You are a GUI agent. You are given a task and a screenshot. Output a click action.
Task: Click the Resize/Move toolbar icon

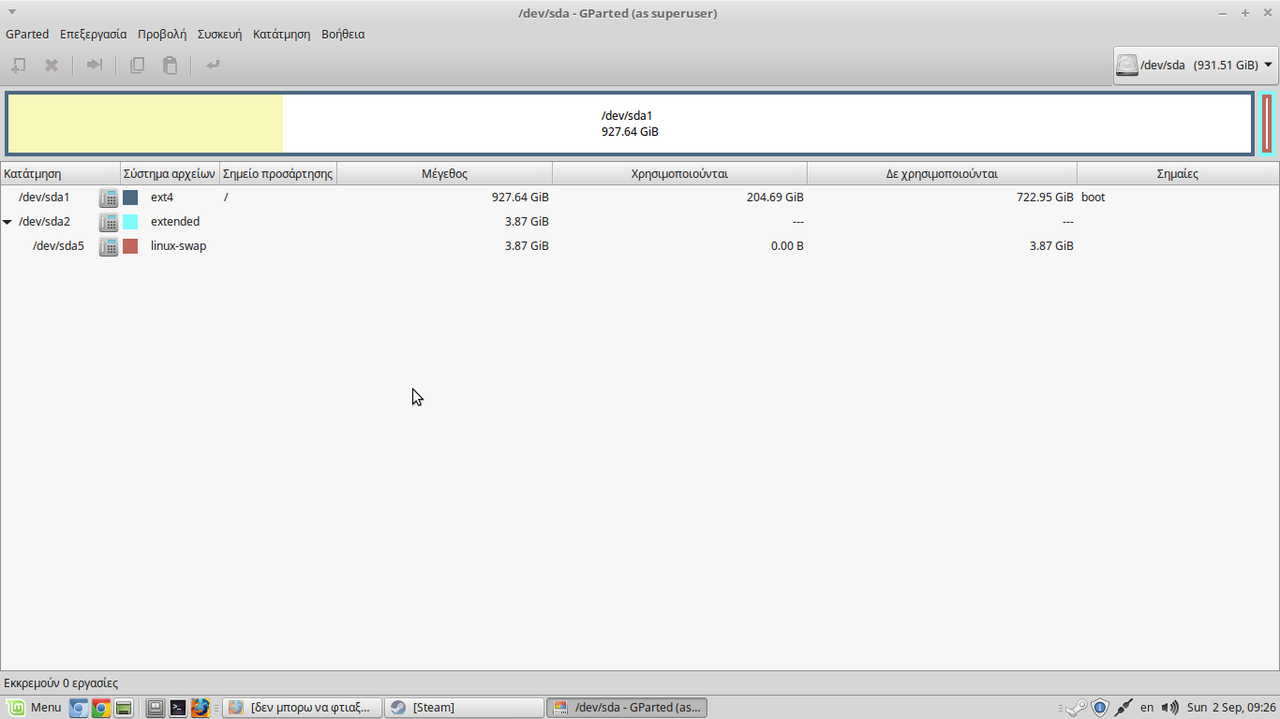click(94, 65)
